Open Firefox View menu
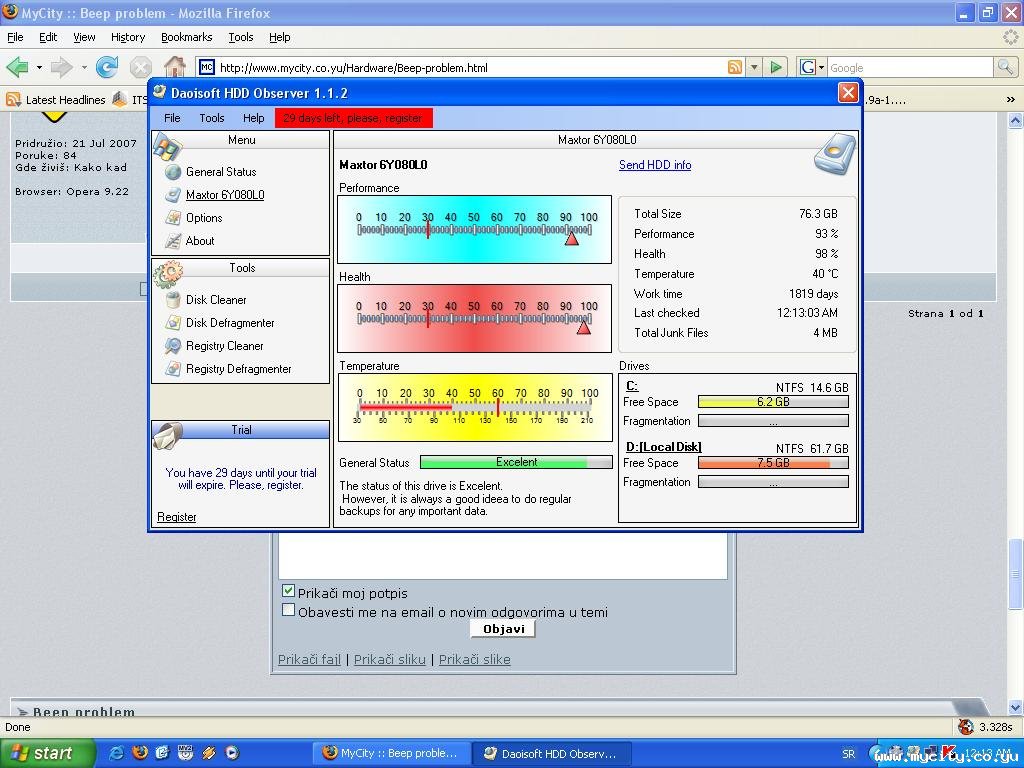The image size is (1024, 768). (84, 37)
